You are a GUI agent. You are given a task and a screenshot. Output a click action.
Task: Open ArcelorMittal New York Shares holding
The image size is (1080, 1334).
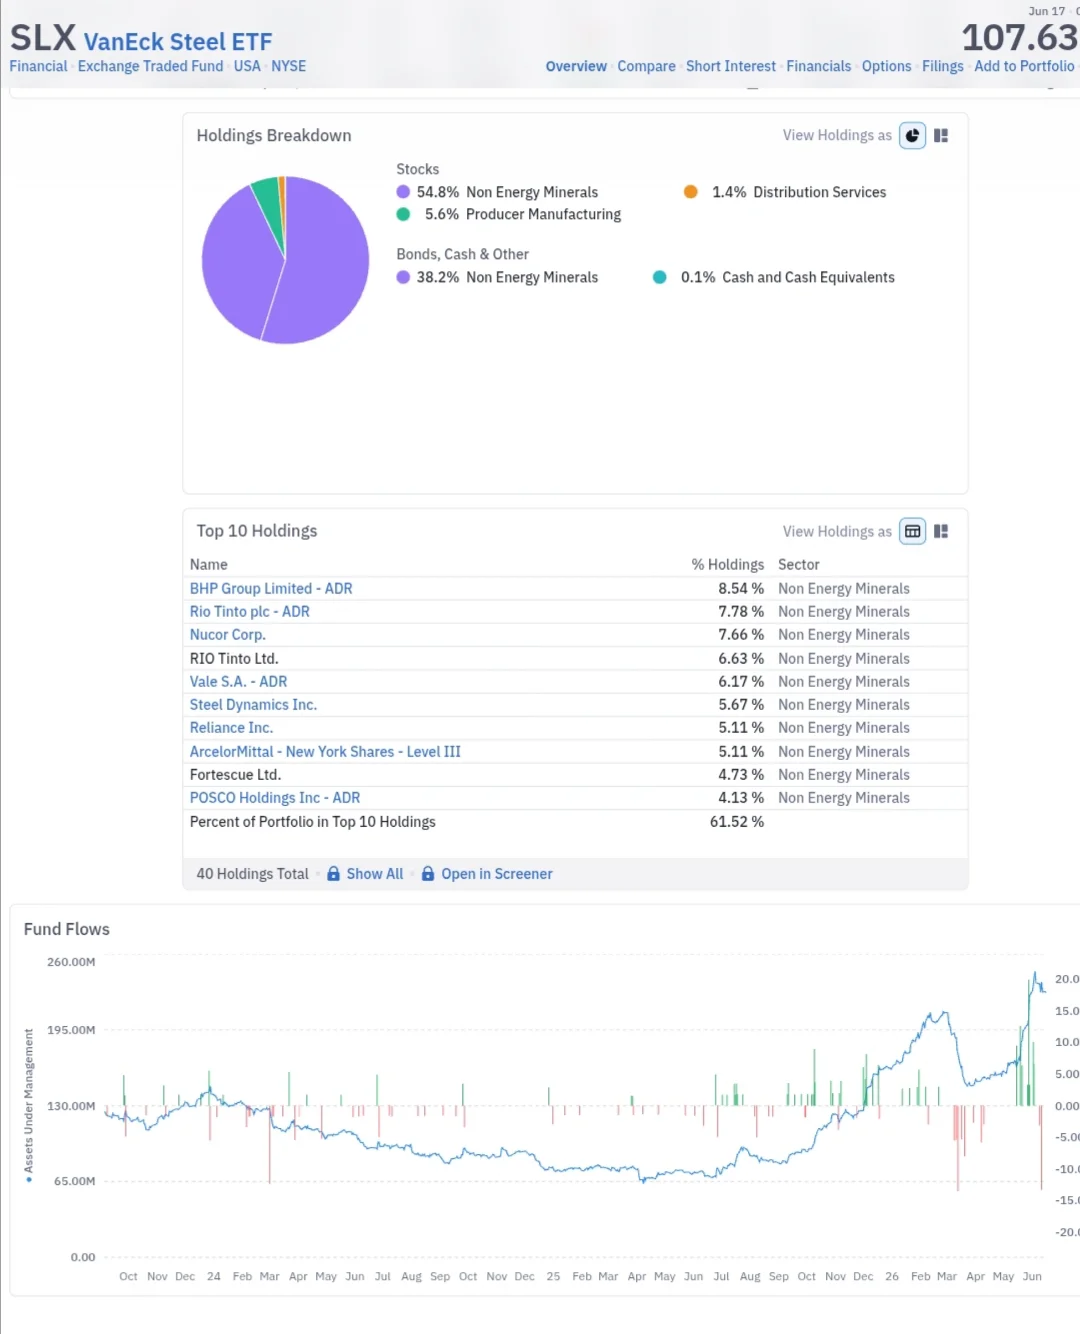325,752
